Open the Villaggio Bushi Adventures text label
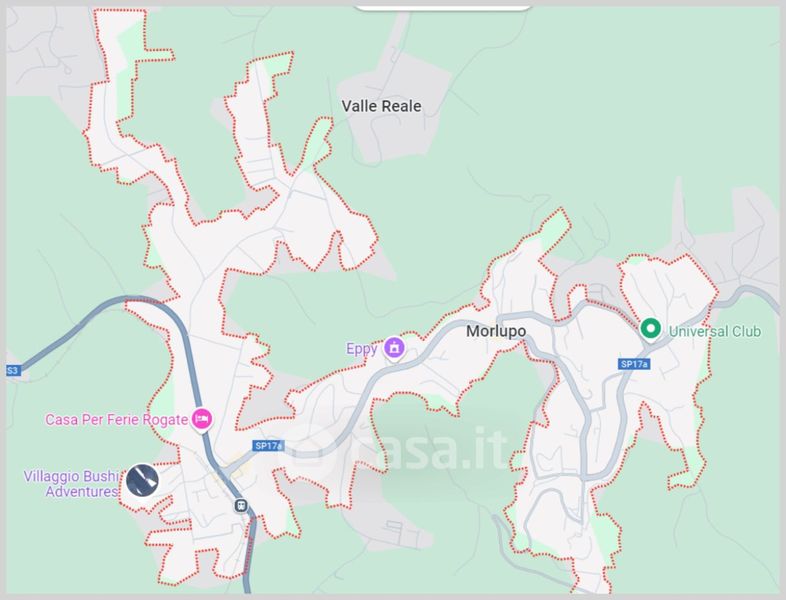The image size is (786, 600). (x=72, y=484)
